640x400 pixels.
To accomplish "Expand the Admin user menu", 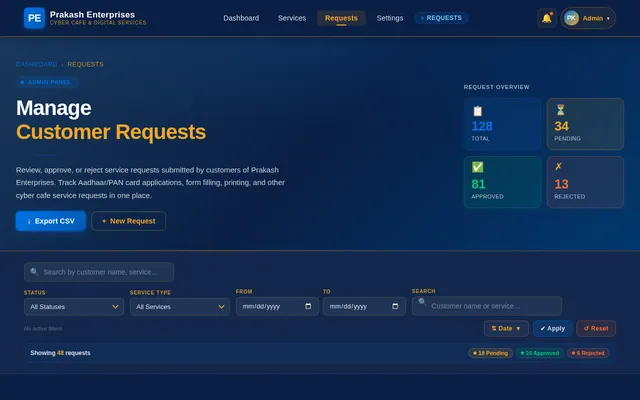I will click(588, 18).
